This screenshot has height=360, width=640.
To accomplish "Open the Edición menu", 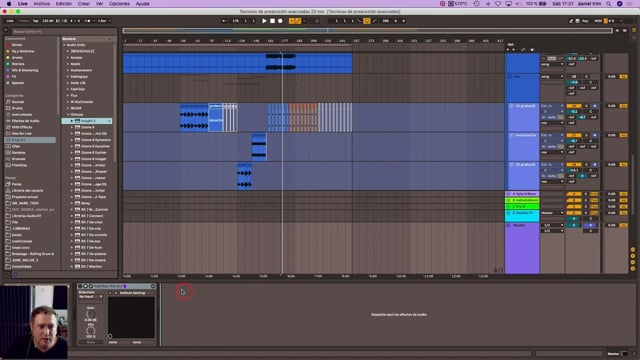I will point(64,4).
